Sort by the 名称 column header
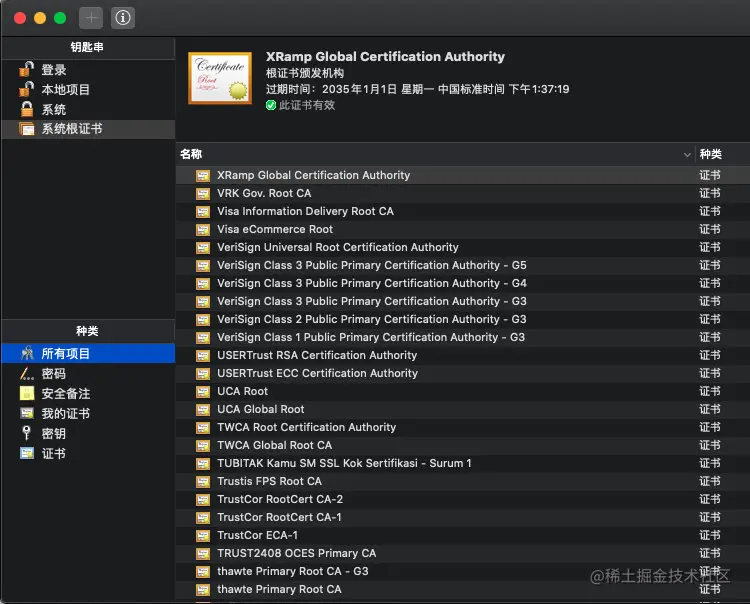This screenshot has width=750, height=604. [x=191, y=154]
